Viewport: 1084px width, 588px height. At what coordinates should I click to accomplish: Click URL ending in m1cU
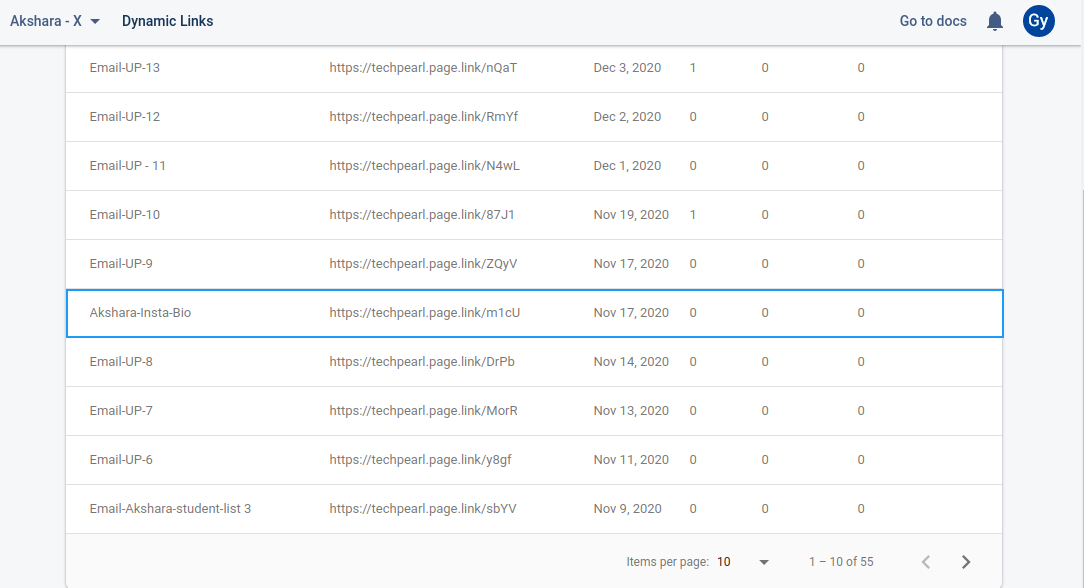pos(424,313)
